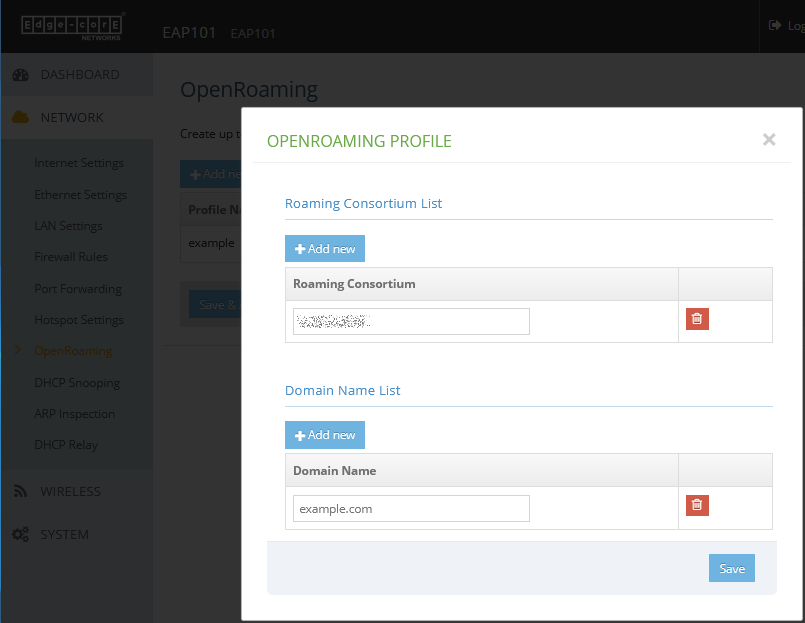
Task: Close the OpenRoaming Profile dialog
Action: pos(769,140)
